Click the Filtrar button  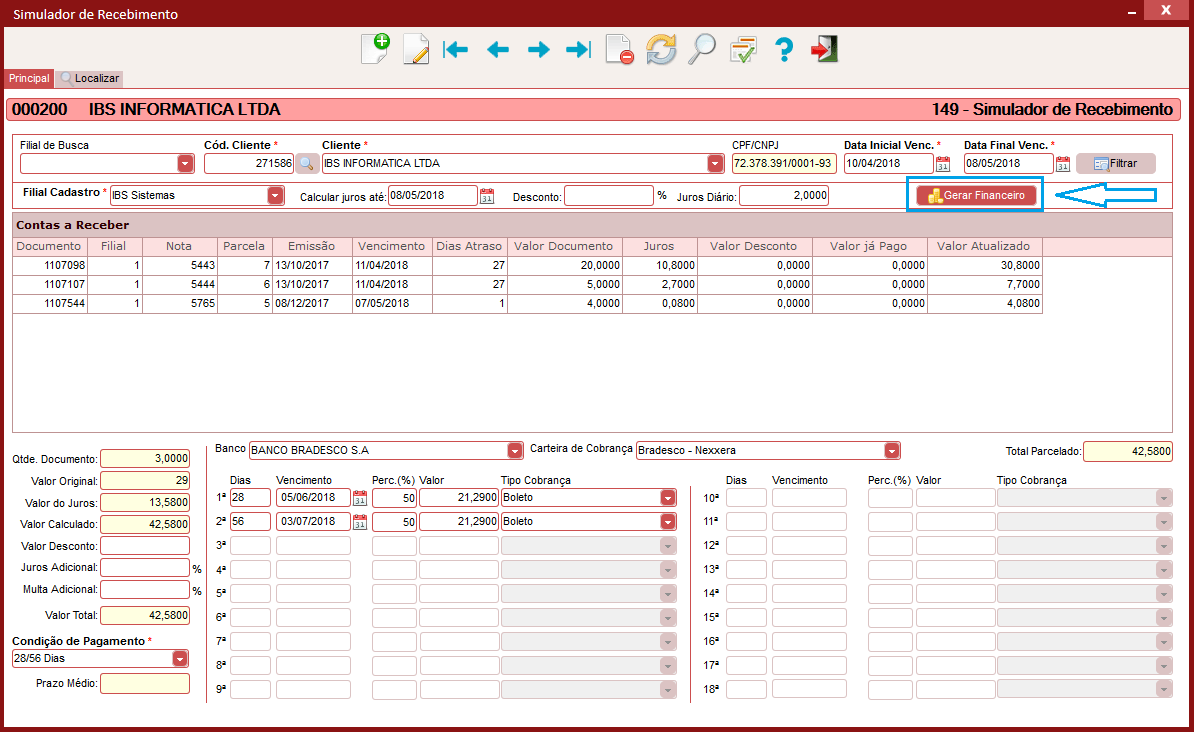(x=1116, y=164)
